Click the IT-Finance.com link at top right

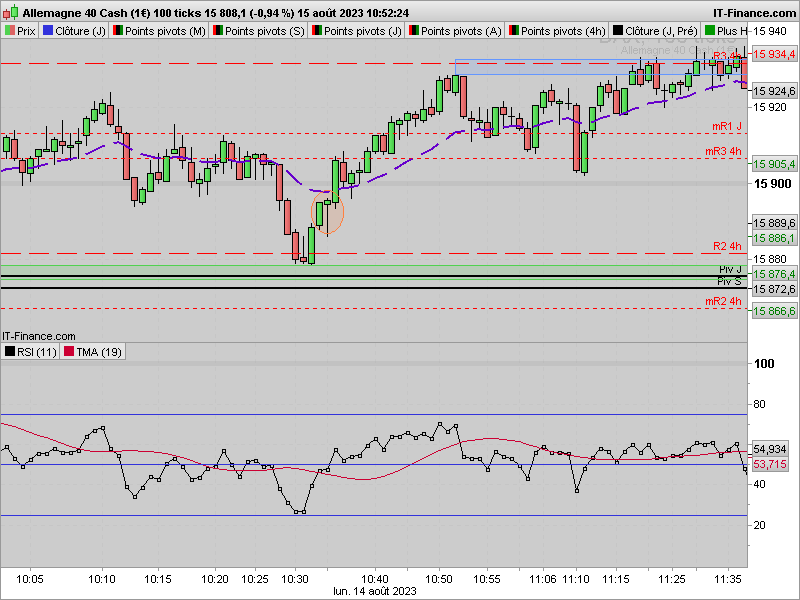click(754, 13)
